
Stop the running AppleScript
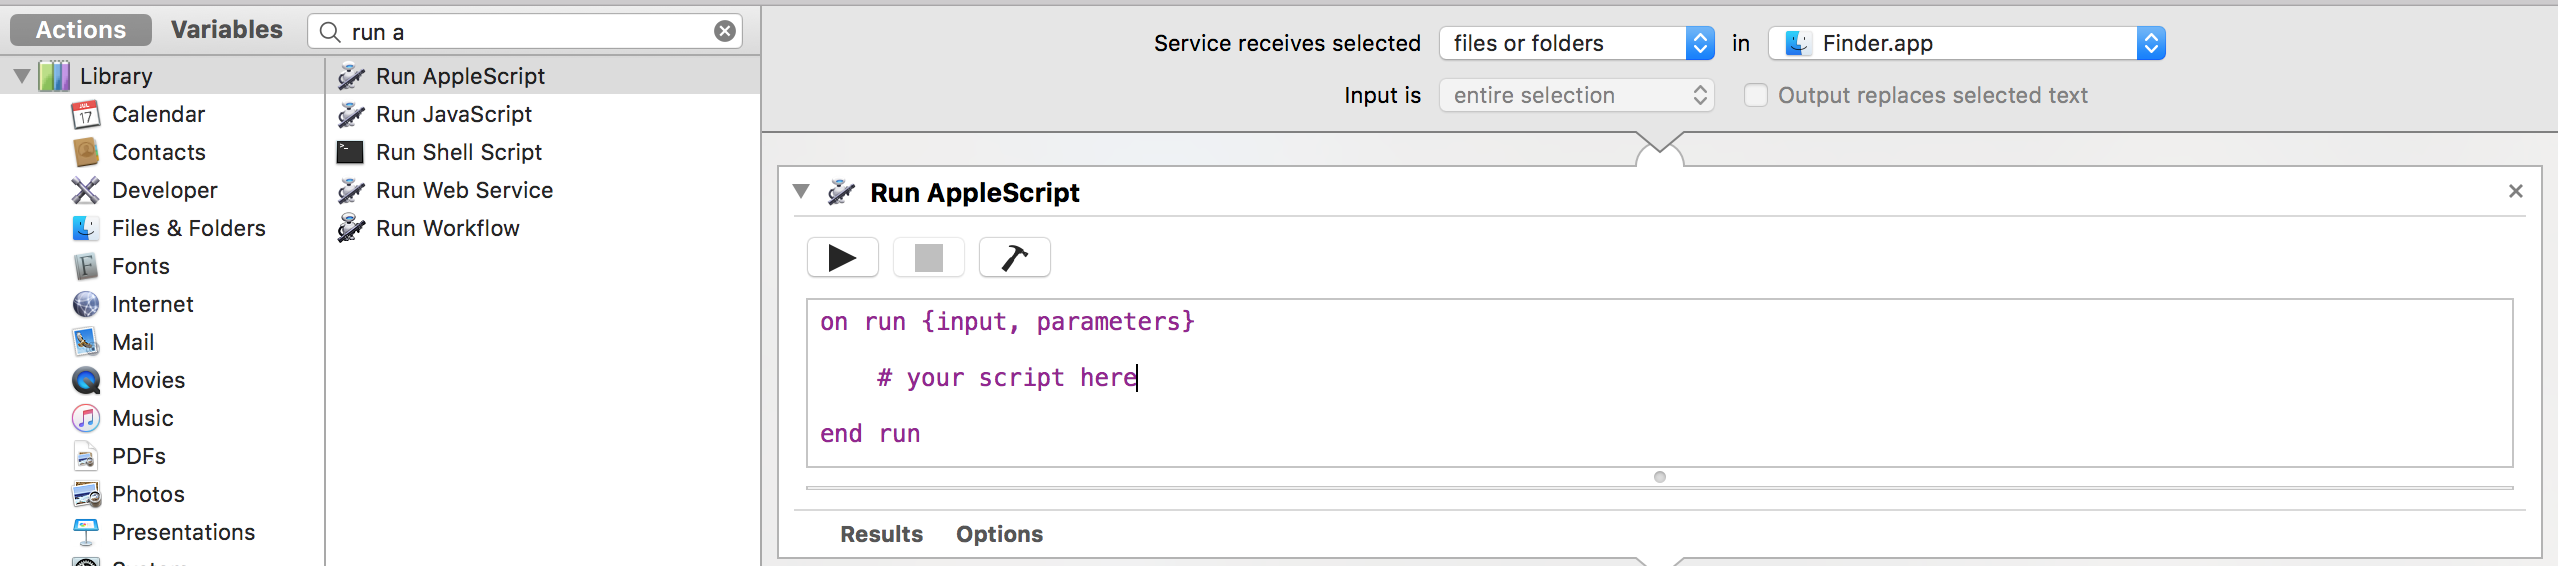pyautogui.click(x=929, y=258)
